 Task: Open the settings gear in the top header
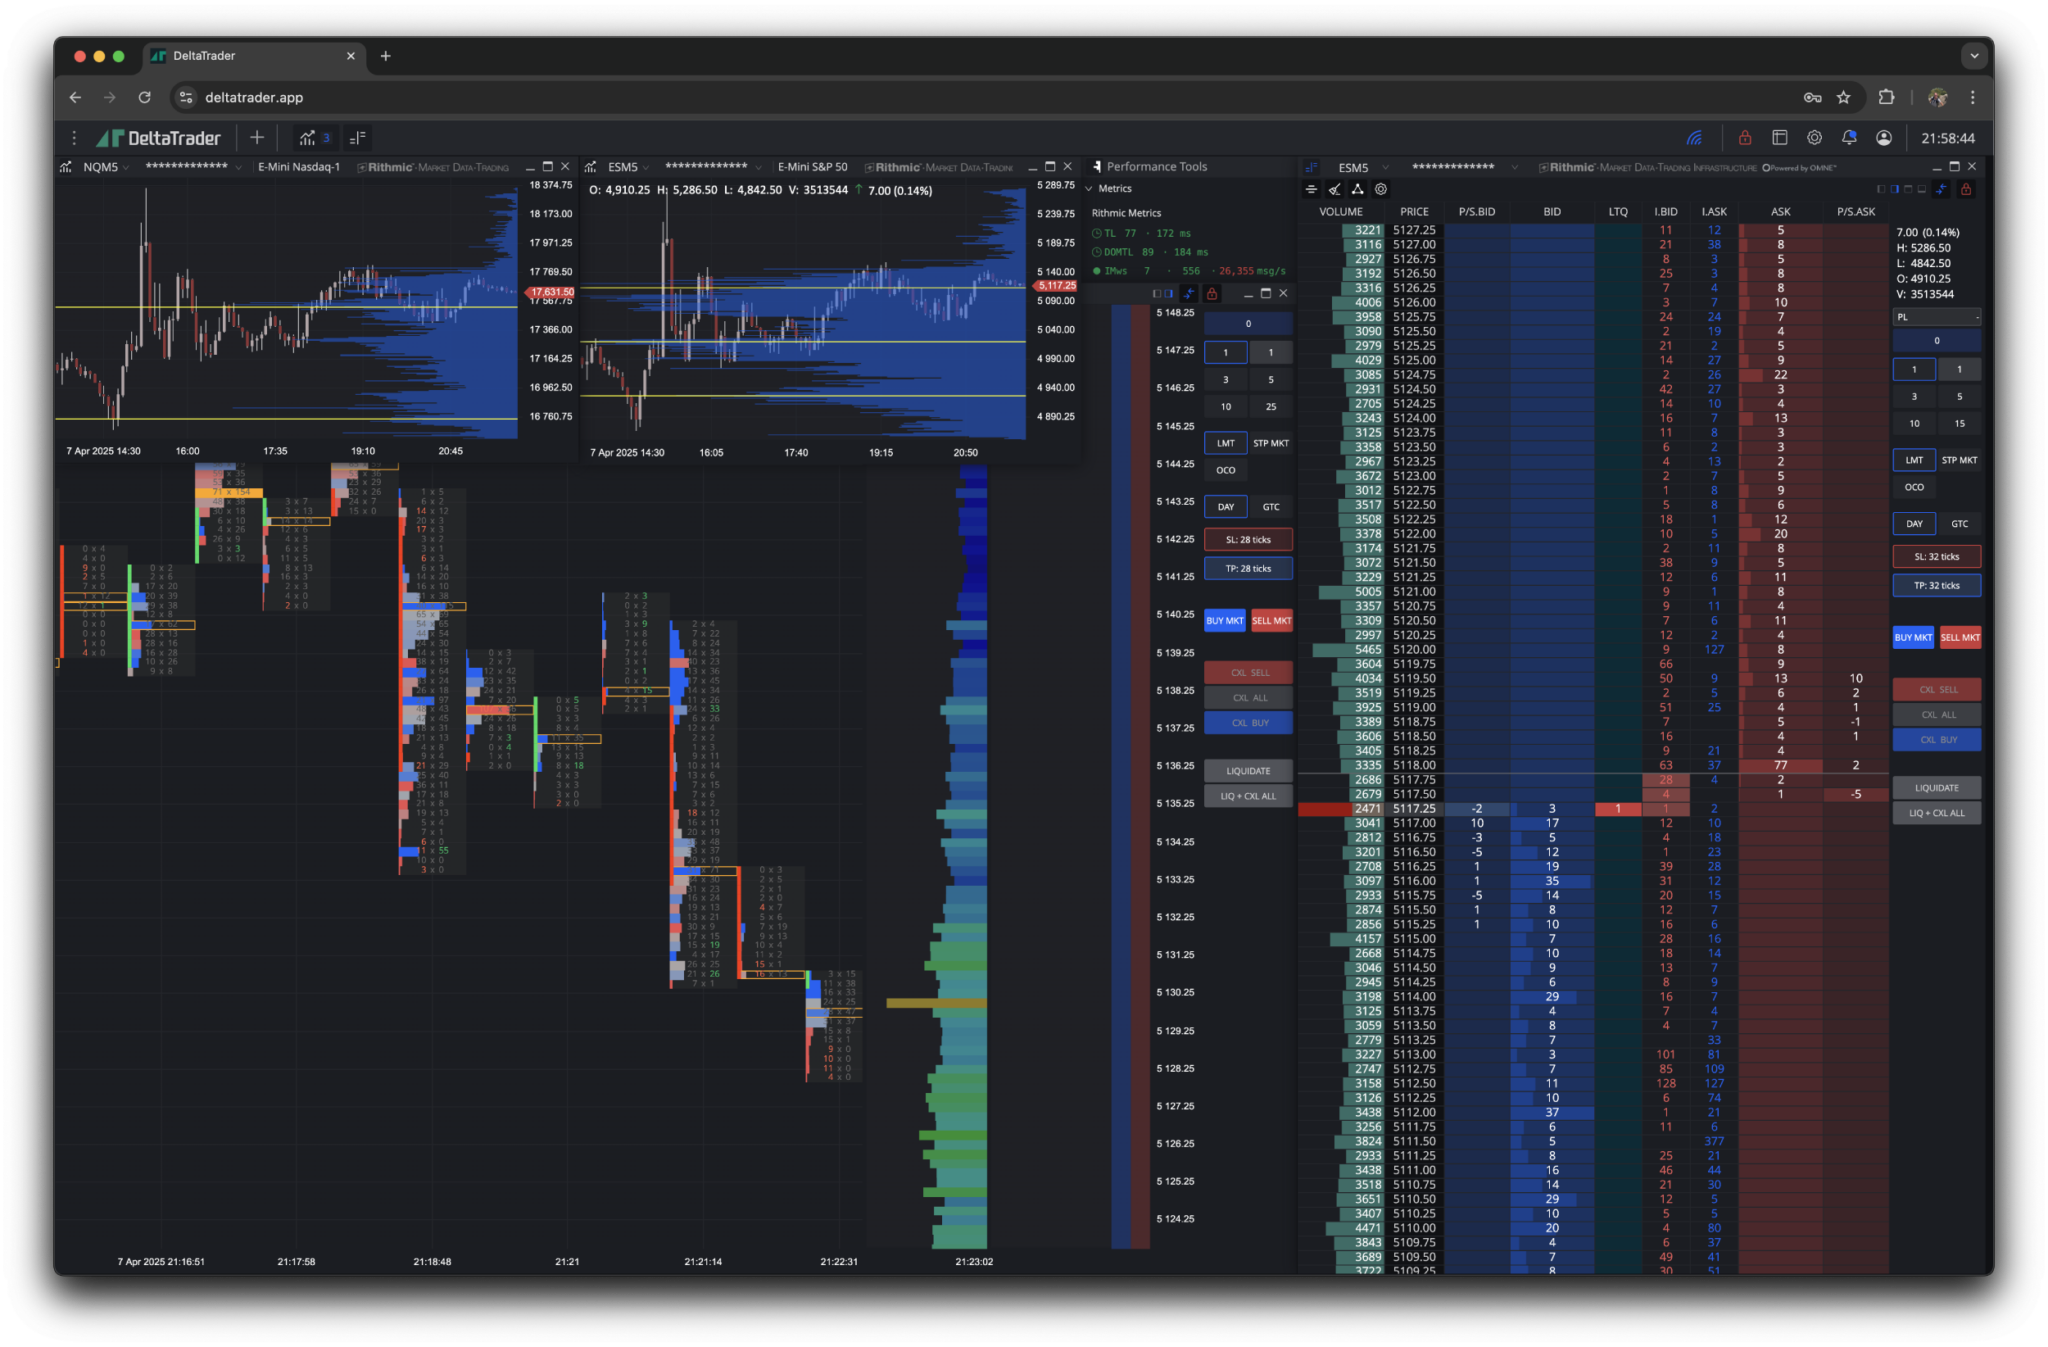pyautogui.click(x=1815, y=138)
